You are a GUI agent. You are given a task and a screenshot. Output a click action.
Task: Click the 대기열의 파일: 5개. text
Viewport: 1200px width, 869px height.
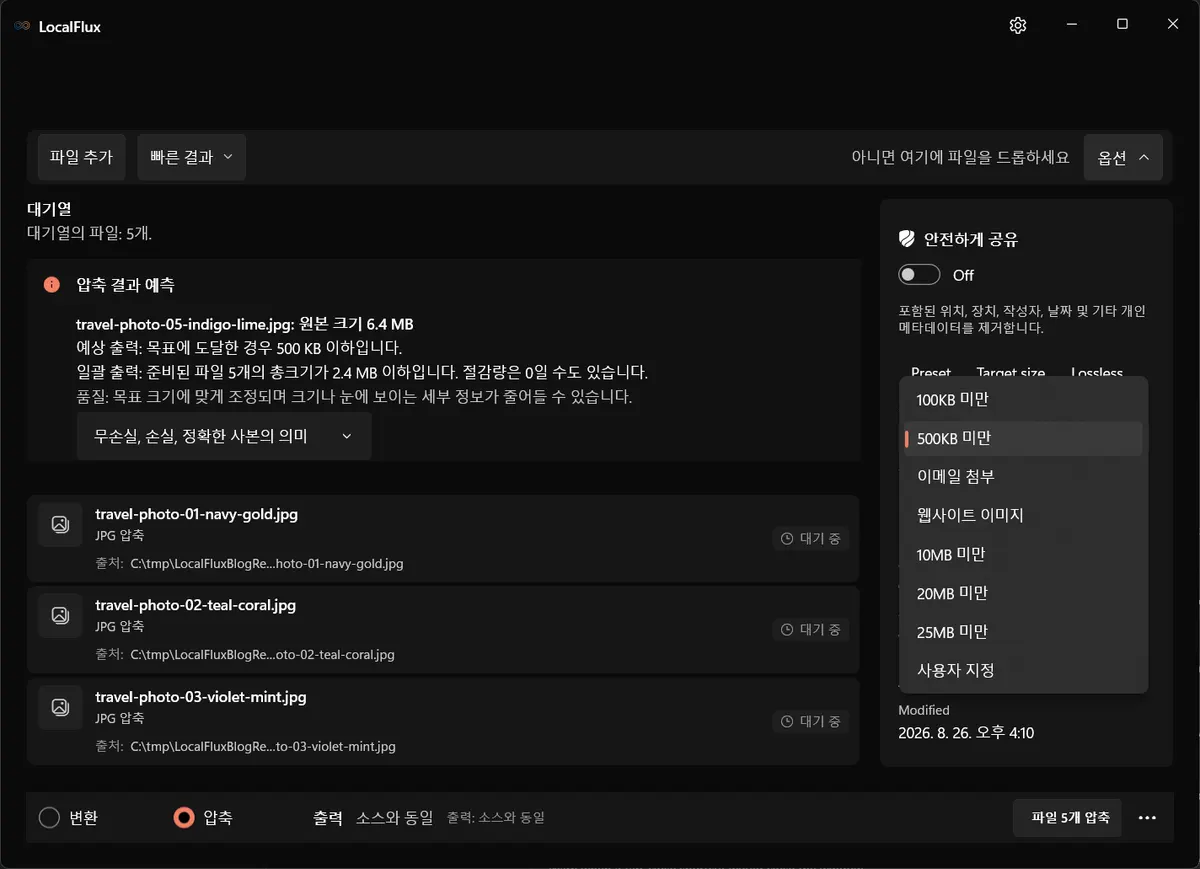click(x=89, y=233)
